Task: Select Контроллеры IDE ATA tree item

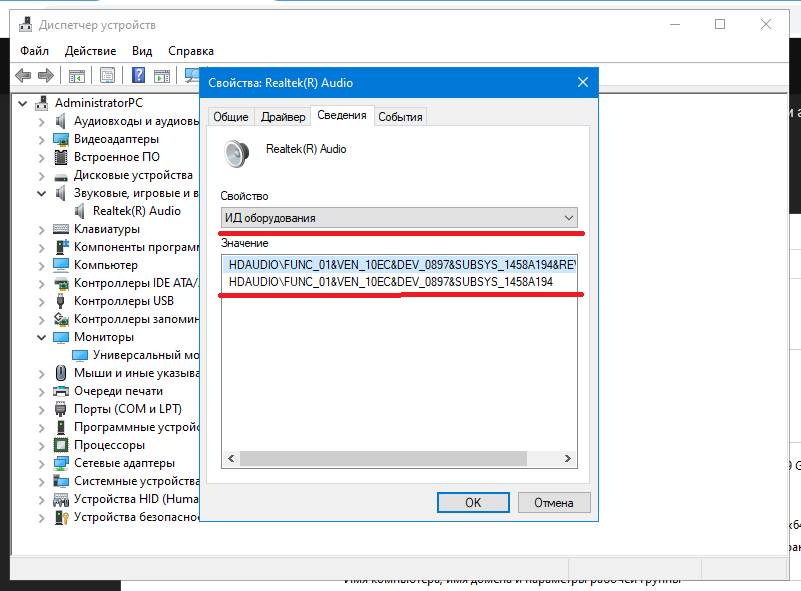Action: [x=136, y=283]
